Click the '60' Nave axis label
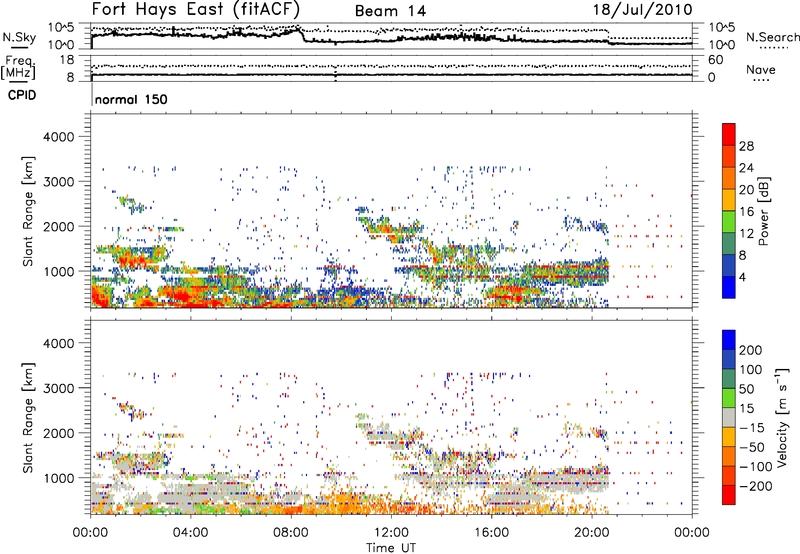 (715, 60)
